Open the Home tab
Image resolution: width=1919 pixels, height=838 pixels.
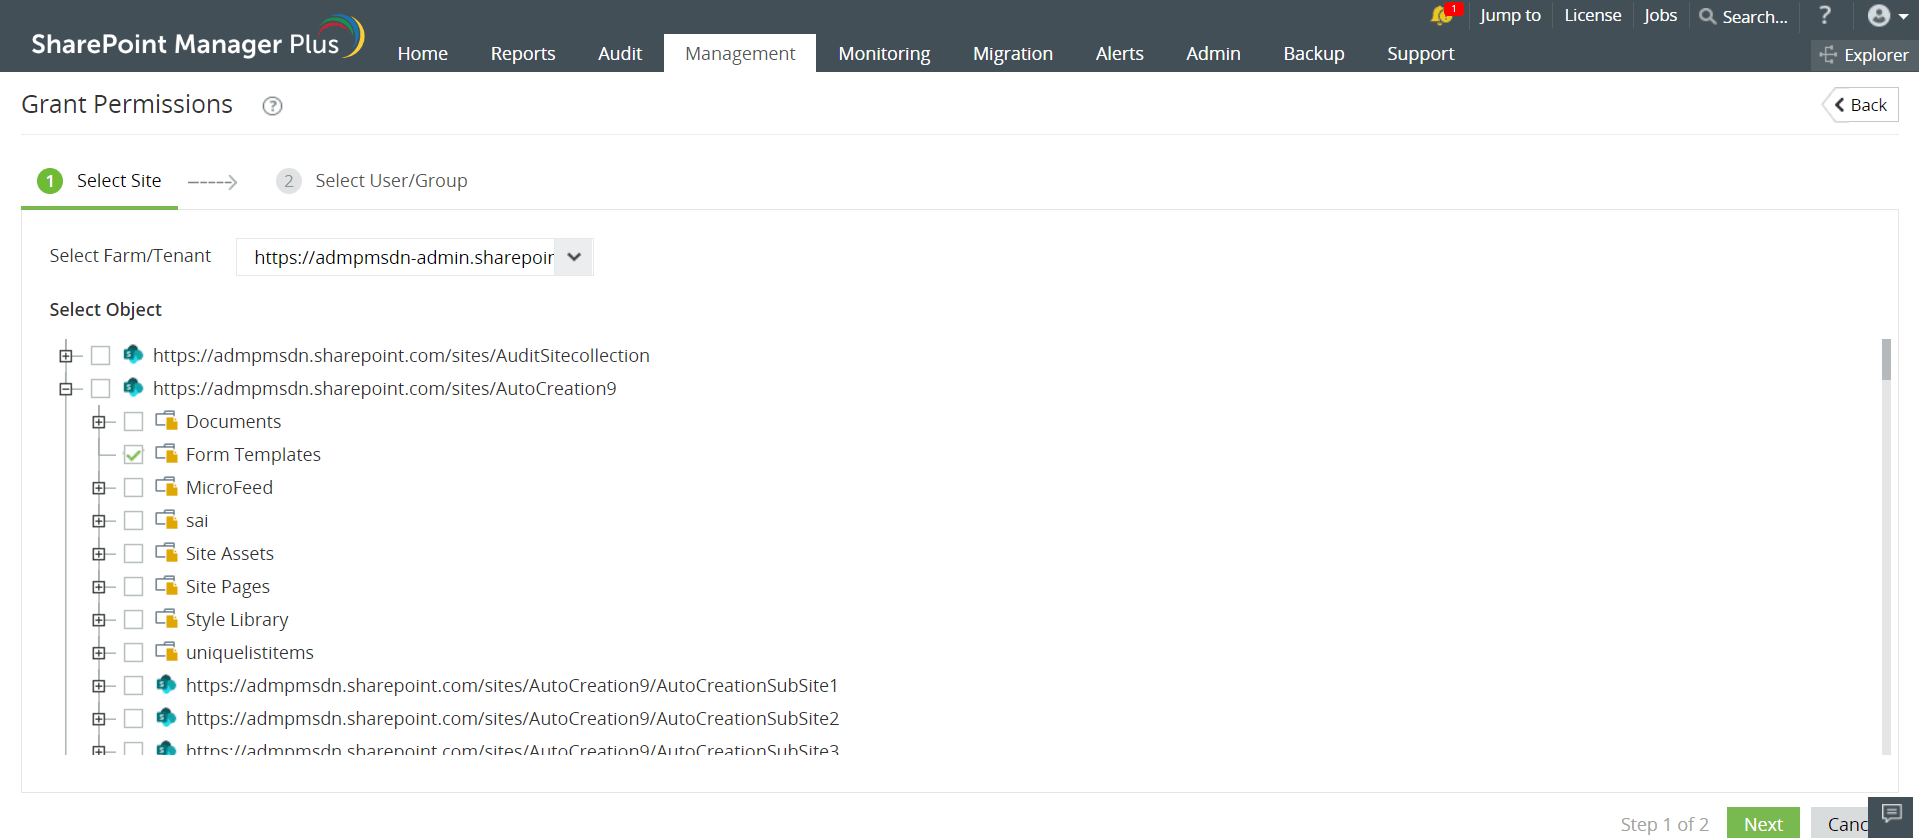422,53
